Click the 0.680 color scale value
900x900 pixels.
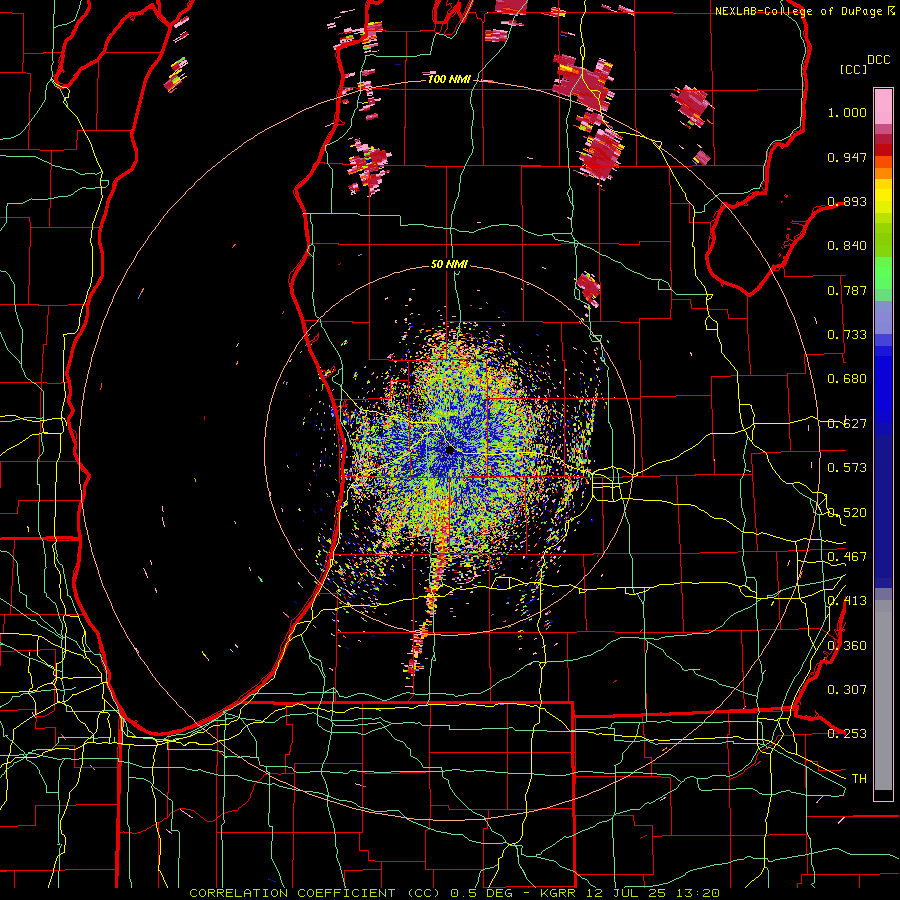[x=847, y=379]
